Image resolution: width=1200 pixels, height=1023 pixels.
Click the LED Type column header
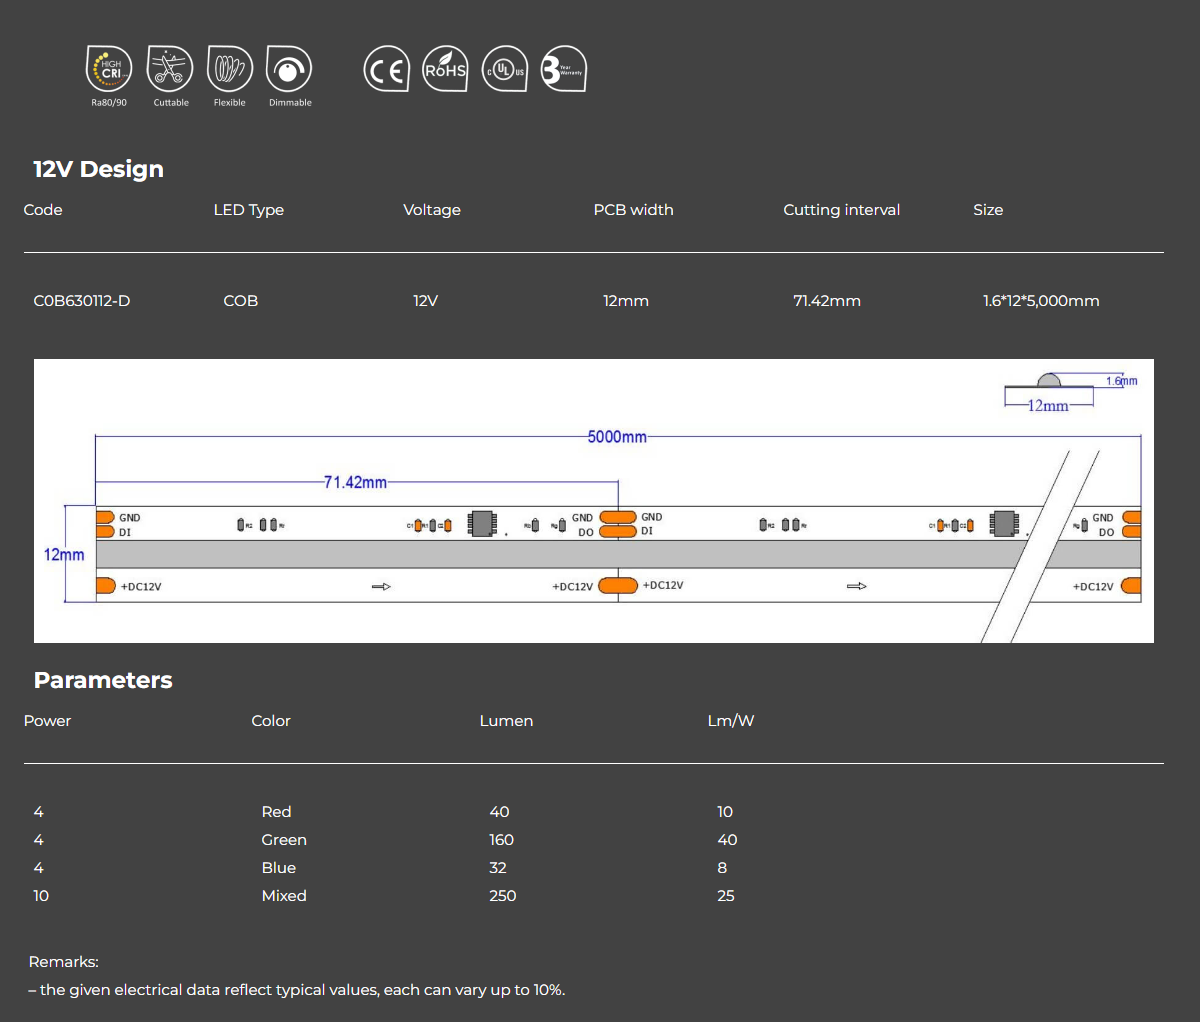point(248,210)
